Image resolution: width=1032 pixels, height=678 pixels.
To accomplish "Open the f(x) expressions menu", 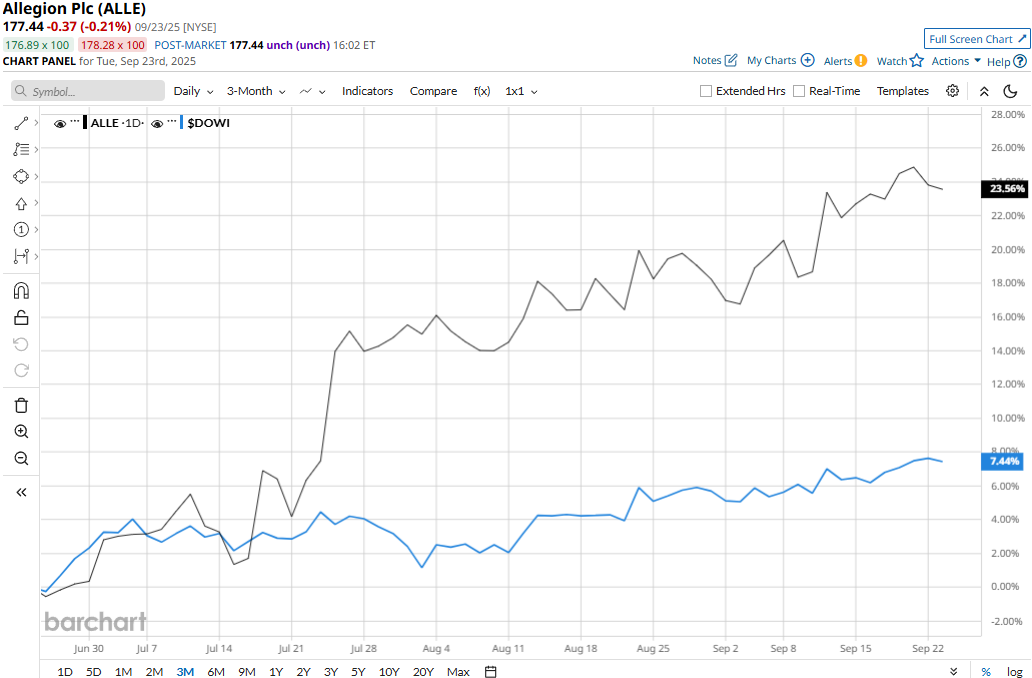I will (482, 91).
